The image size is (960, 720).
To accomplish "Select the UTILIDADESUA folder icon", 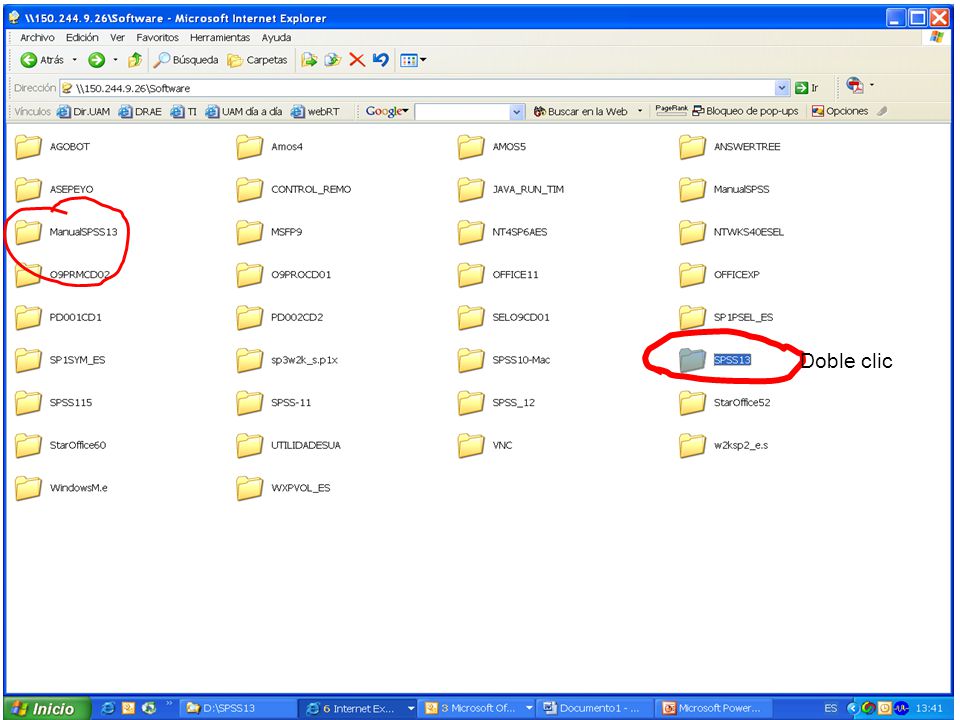I will (250, 445).
